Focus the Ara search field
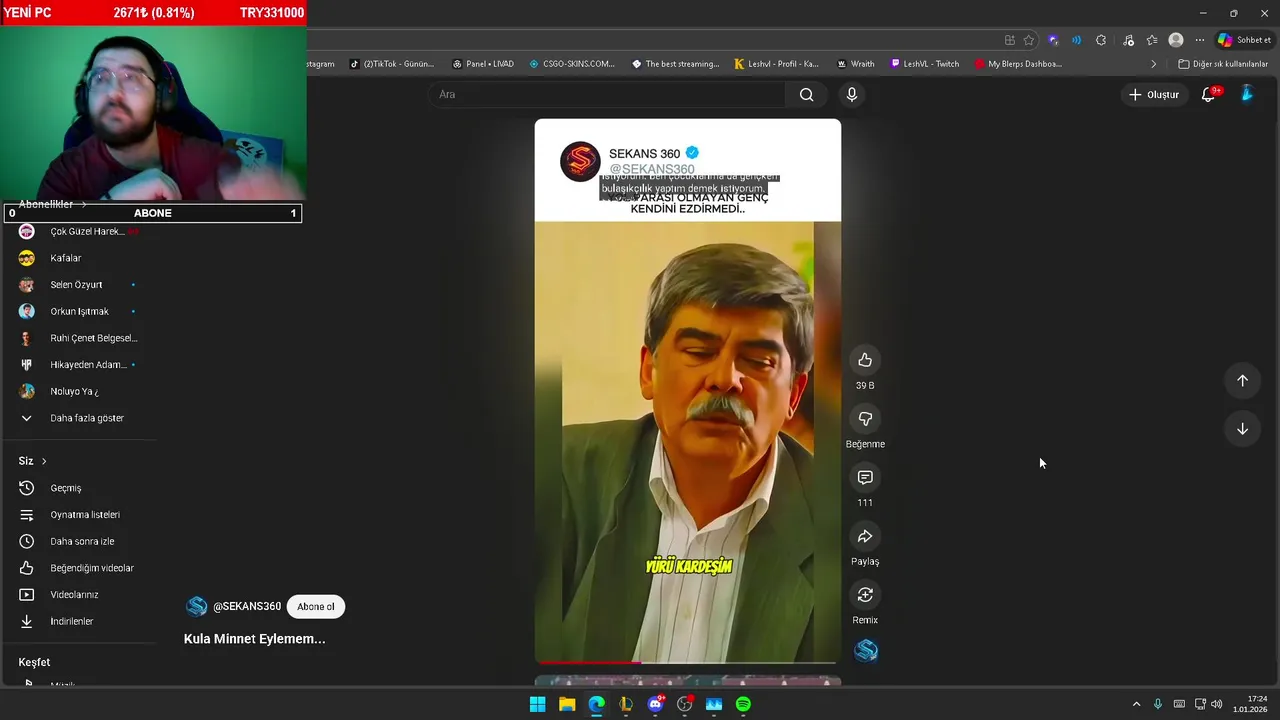 pyautogui.click(x=607, y=94)
